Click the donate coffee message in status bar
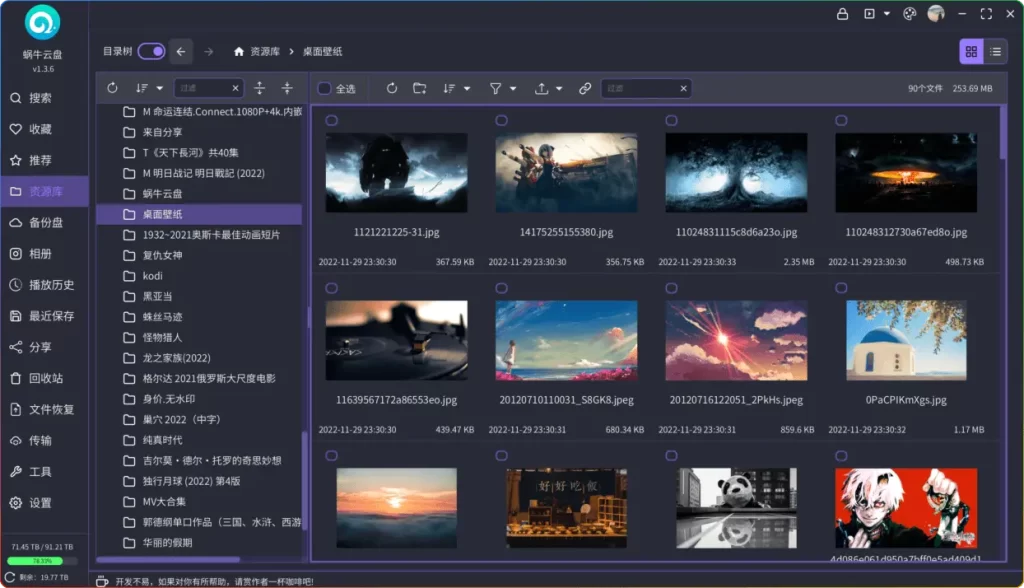 click(x=214, y=581)
